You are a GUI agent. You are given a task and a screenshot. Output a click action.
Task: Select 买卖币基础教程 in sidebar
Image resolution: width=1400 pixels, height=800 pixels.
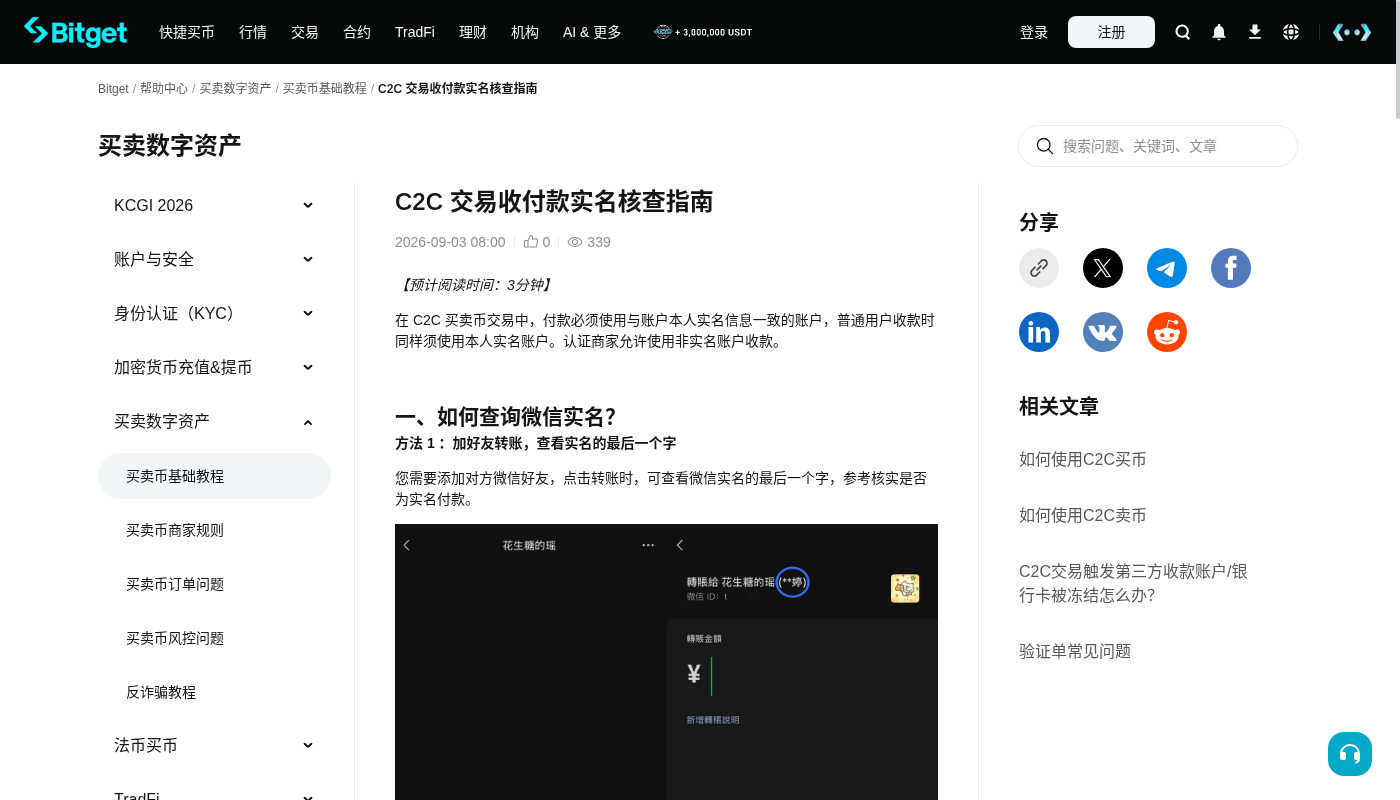(214, 476)
